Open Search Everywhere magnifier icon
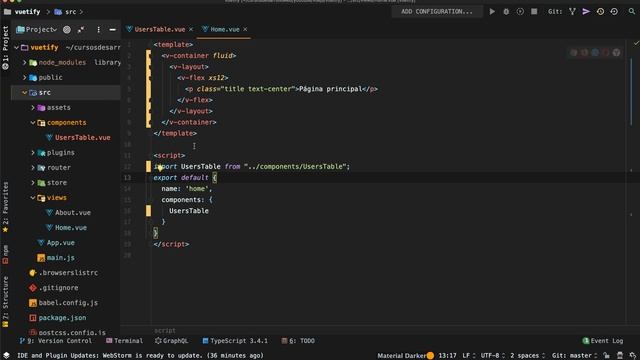This screenshot has width=640, height=360. [632, 12]
